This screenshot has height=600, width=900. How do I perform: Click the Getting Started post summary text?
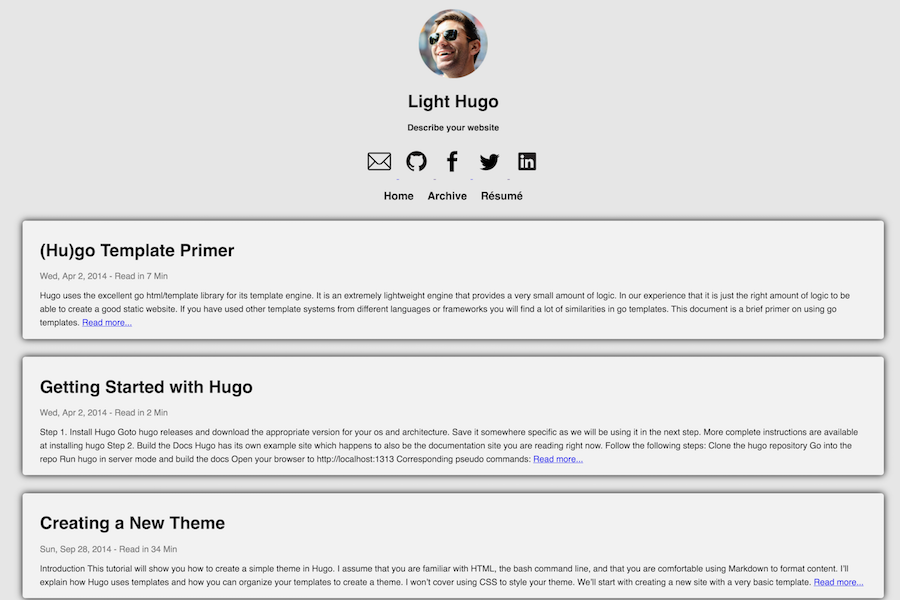pos(449,446)
